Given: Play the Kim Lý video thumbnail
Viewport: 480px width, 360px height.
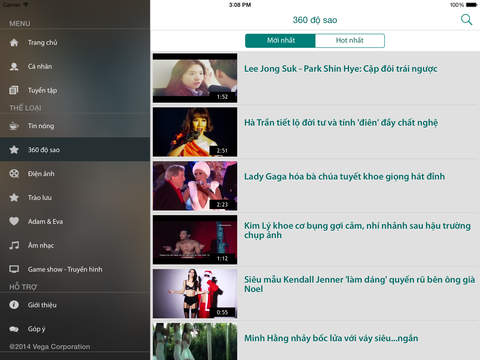Looking at the screenshot, I should point(195,240).
